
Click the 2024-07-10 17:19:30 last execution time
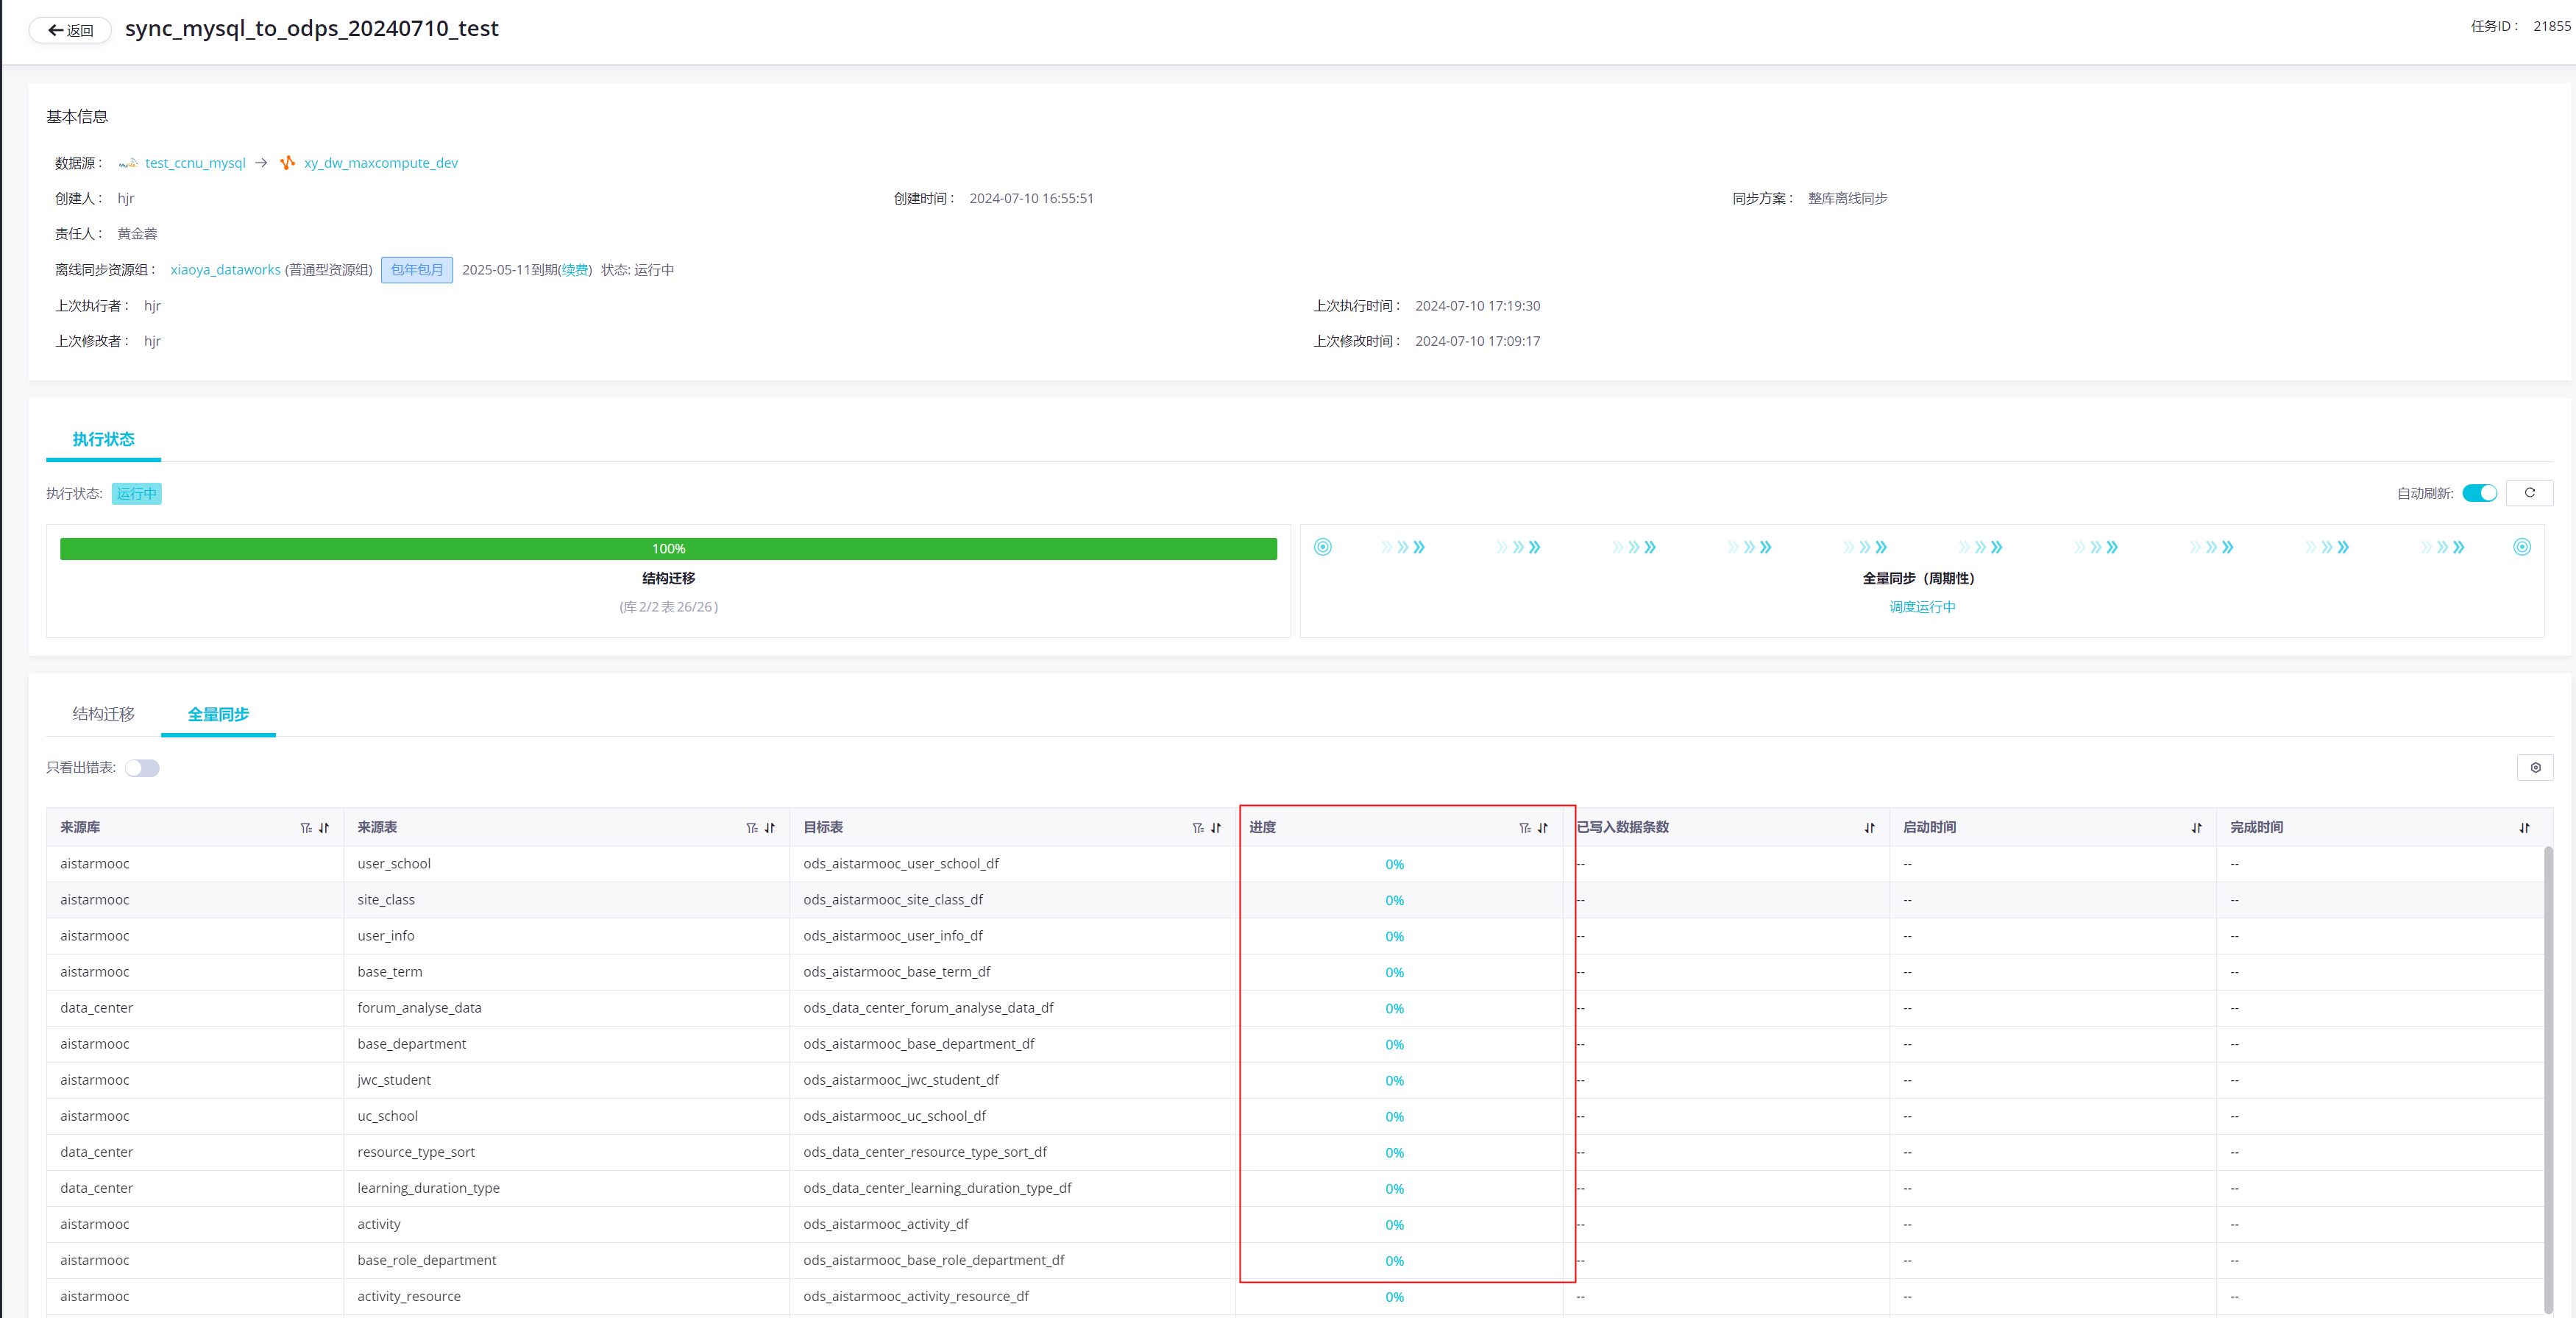1477,306
